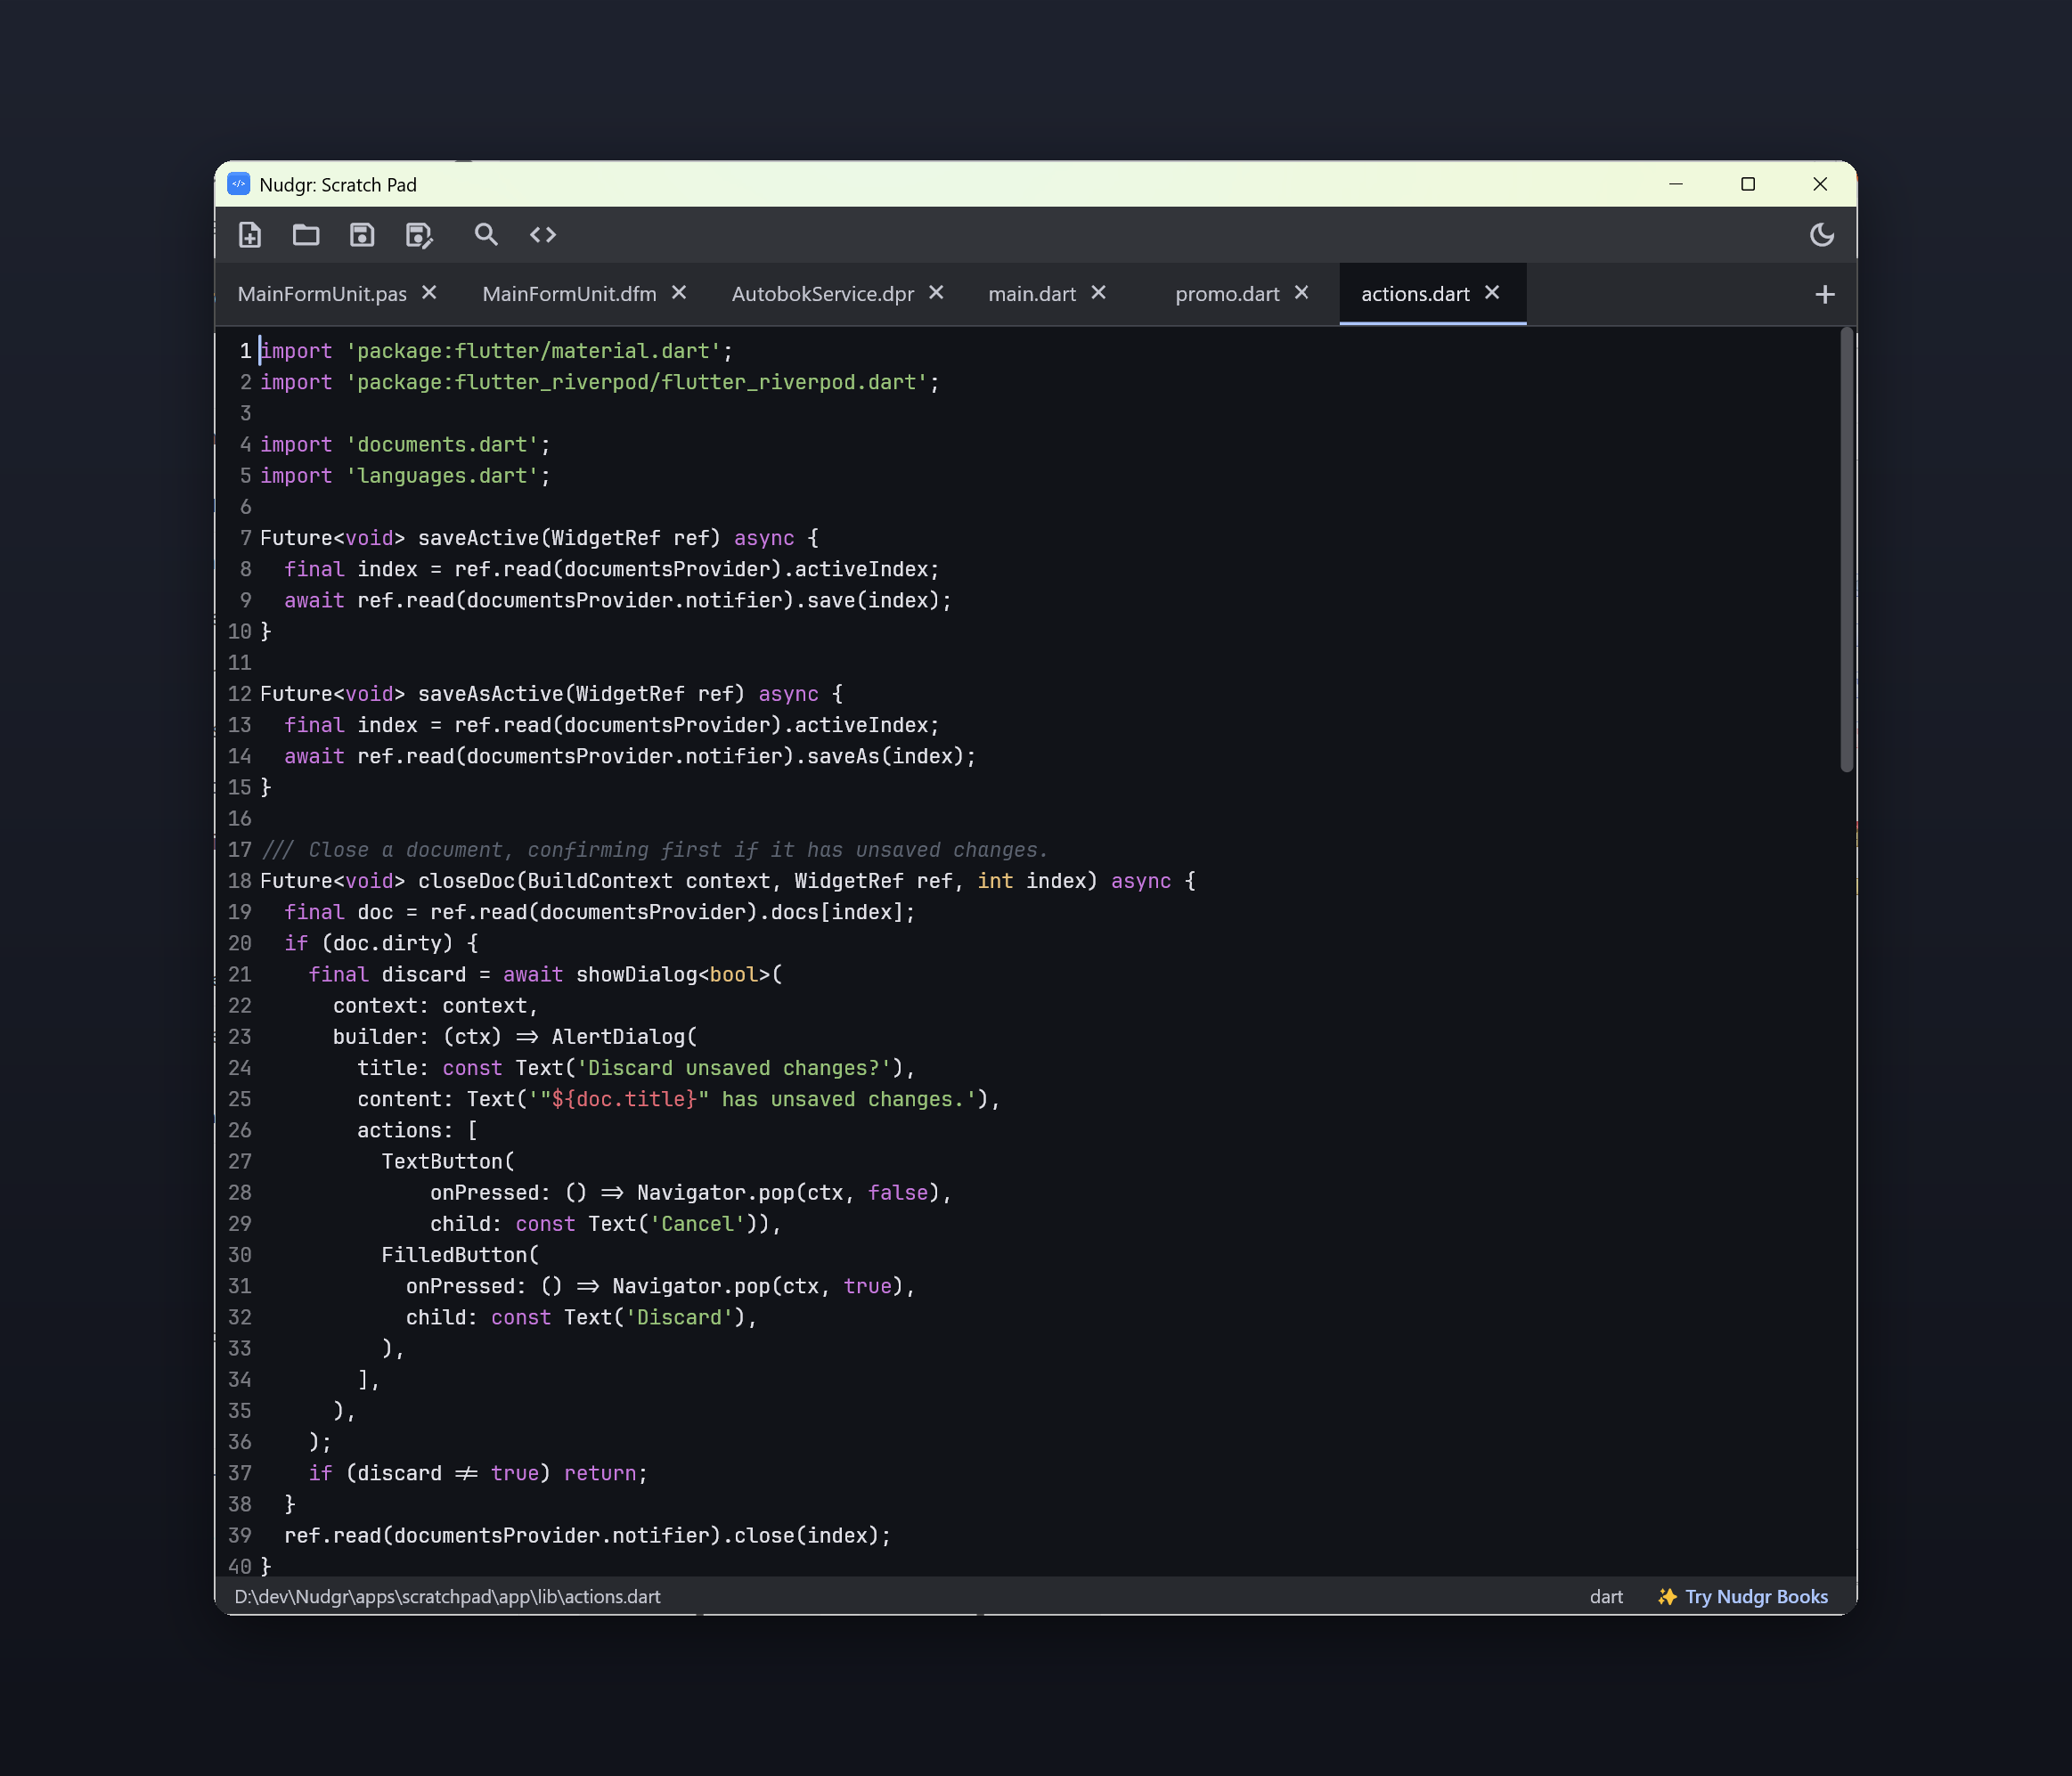Click TextButton on line 27
This screenshot has width=2072, height=1776.
[442, 1162]
